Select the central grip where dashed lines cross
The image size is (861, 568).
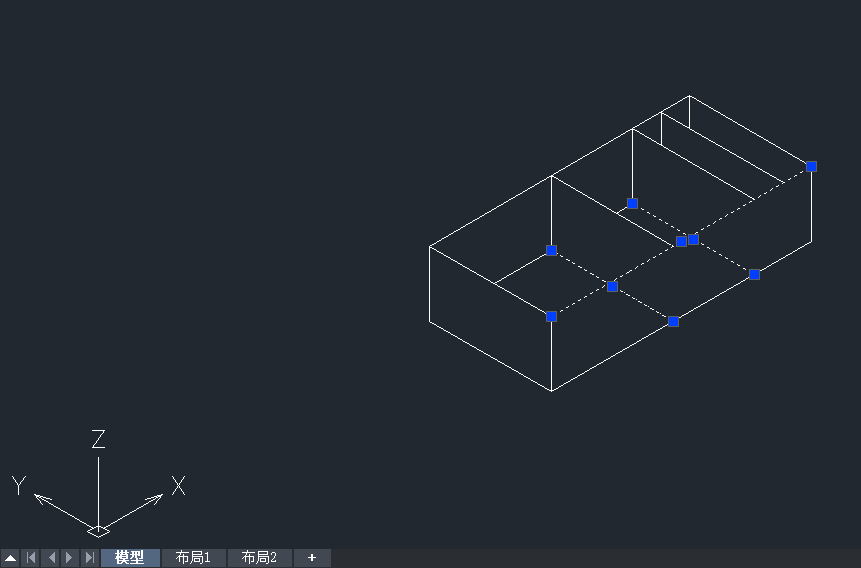(612, 286)
